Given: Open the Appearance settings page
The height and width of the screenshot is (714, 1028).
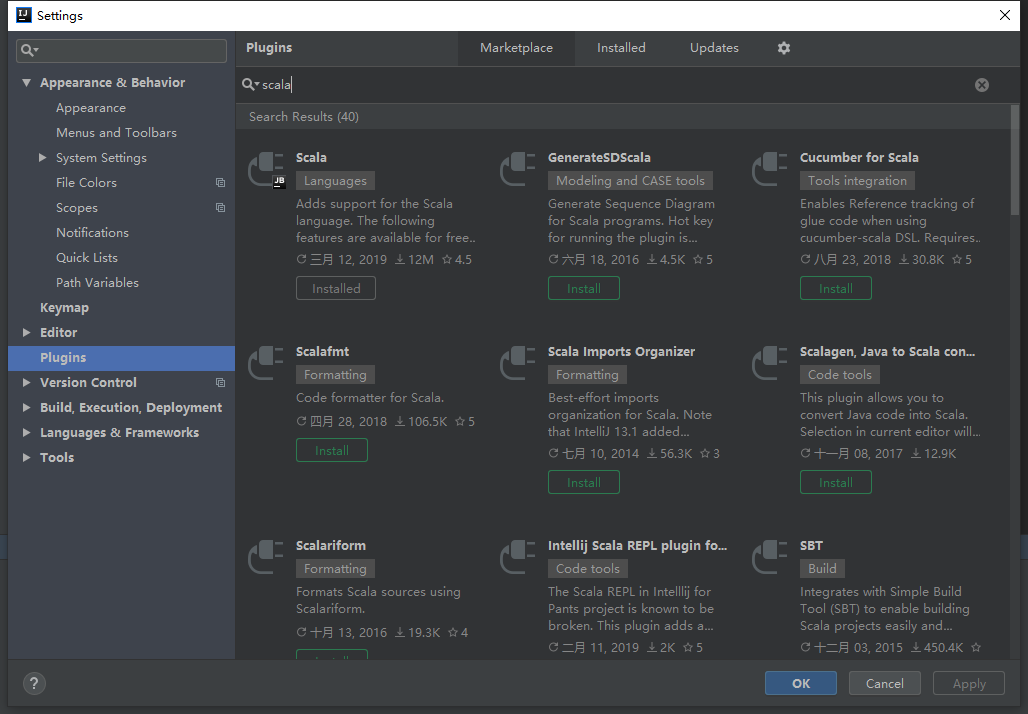Looking at the screenshot, I should [x=90, y=108].
